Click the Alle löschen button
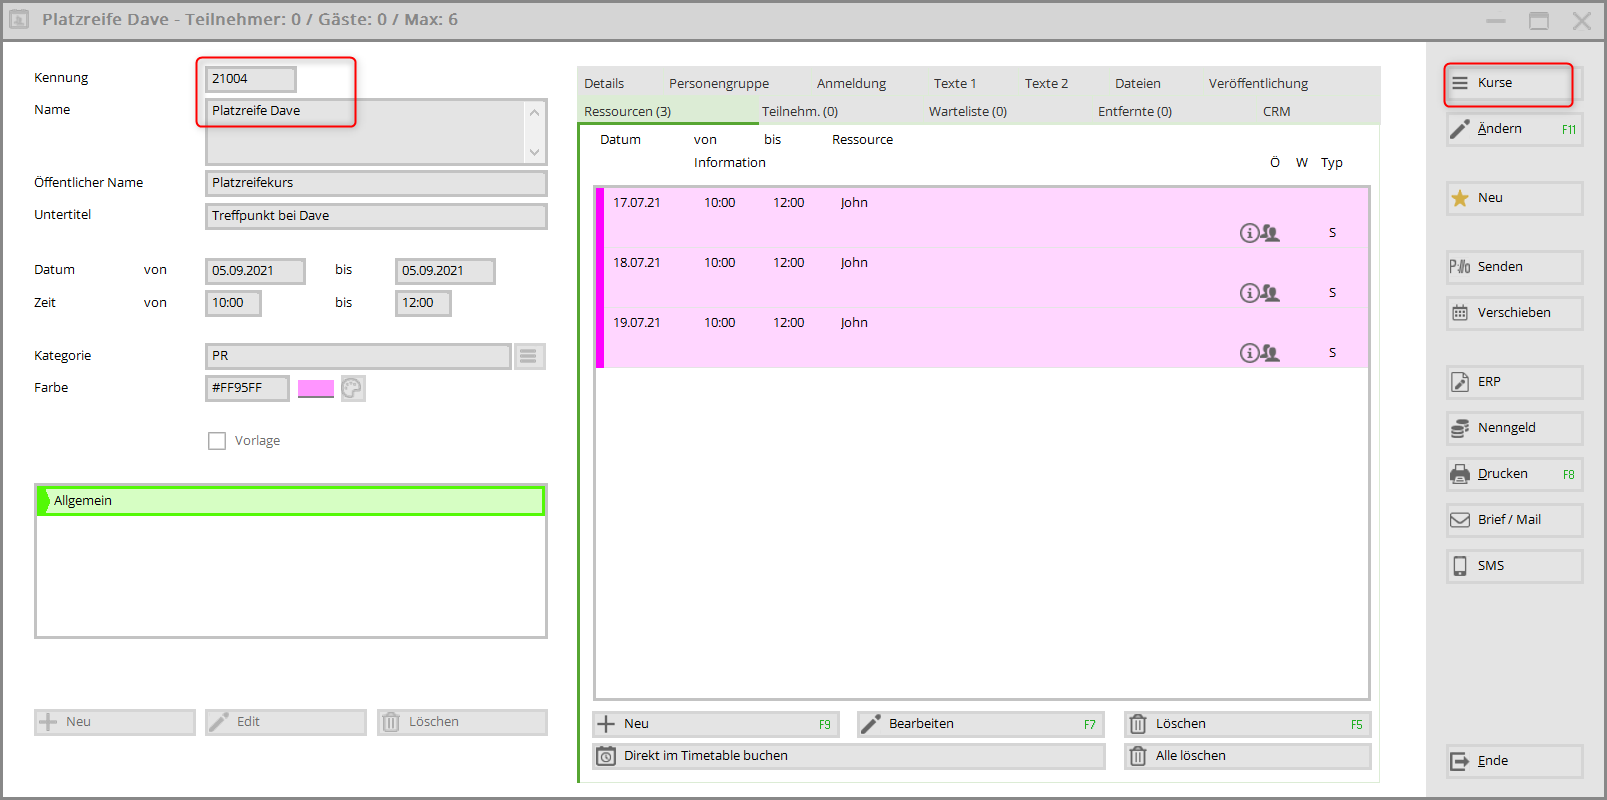The height and width of the screenshot is (800, 1607). pyautogui.click(x=1246, y=756)
